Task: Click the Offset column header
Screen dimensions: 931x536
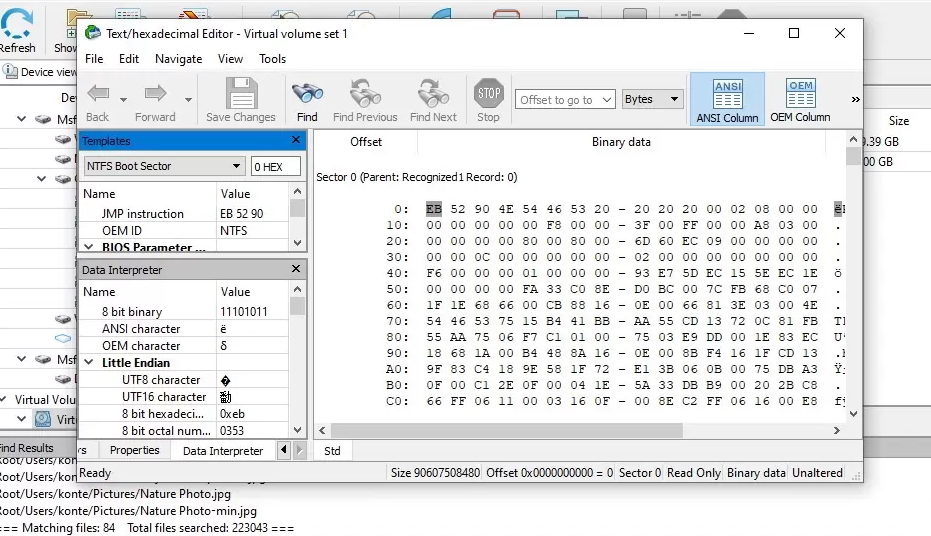Action: tap(366, 142)
